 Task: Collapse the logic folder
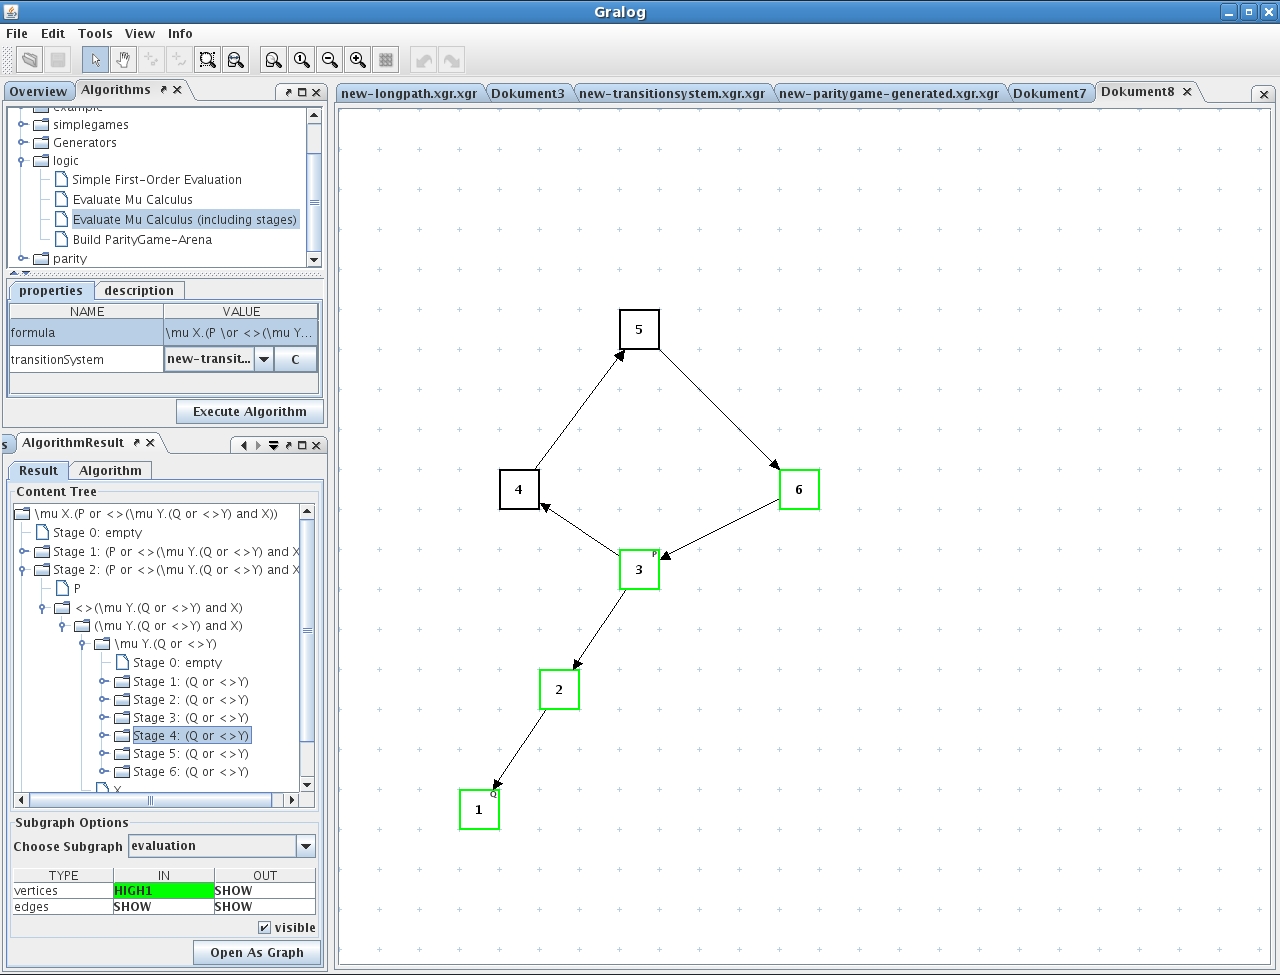point(22,161)
